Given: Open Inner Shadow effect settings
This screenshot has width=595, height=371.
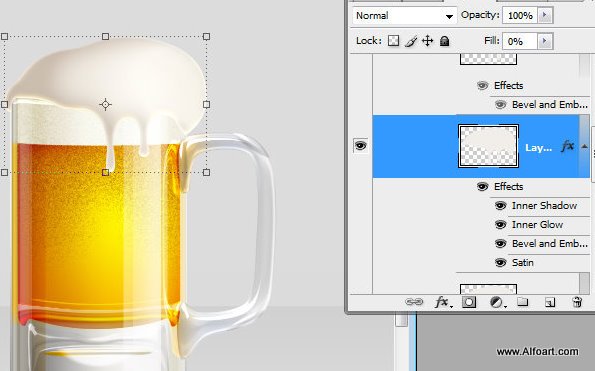Looking at the screenshot, I should coord(544,205).
